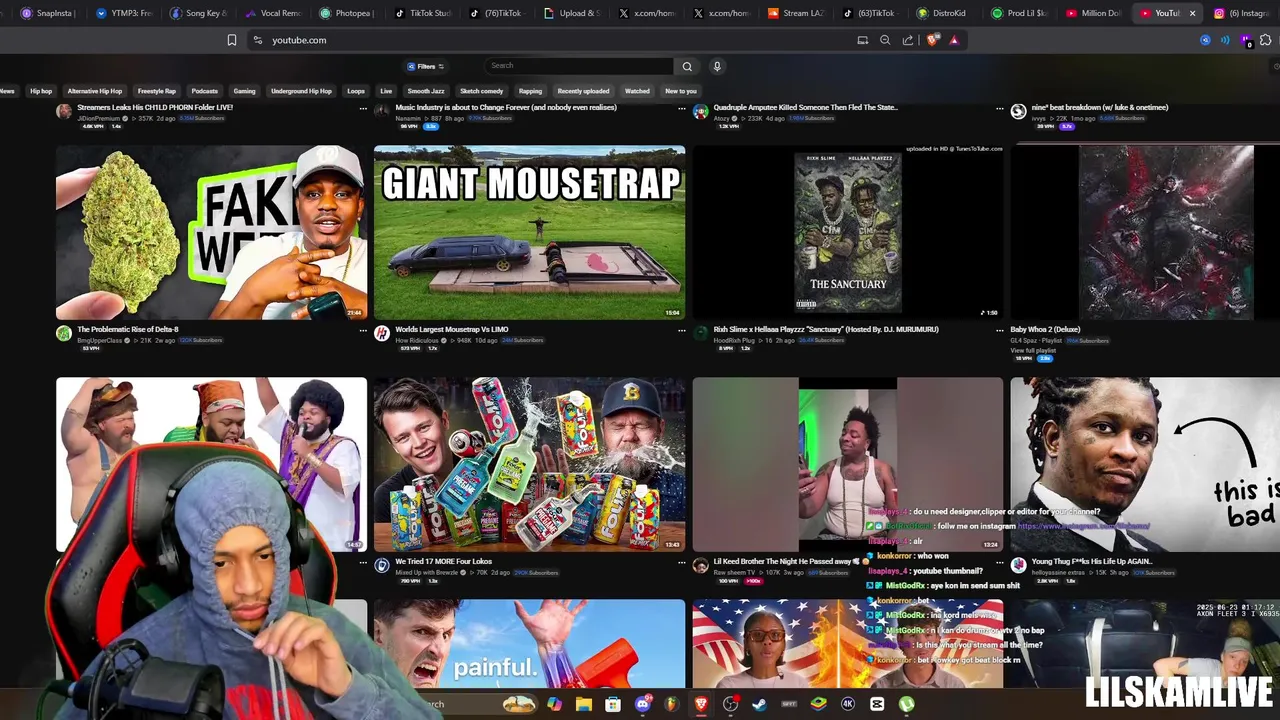Screen dimensions: 1280x720
Task: Open the browser extensions puzzle icon
Action: (1266, 40)
